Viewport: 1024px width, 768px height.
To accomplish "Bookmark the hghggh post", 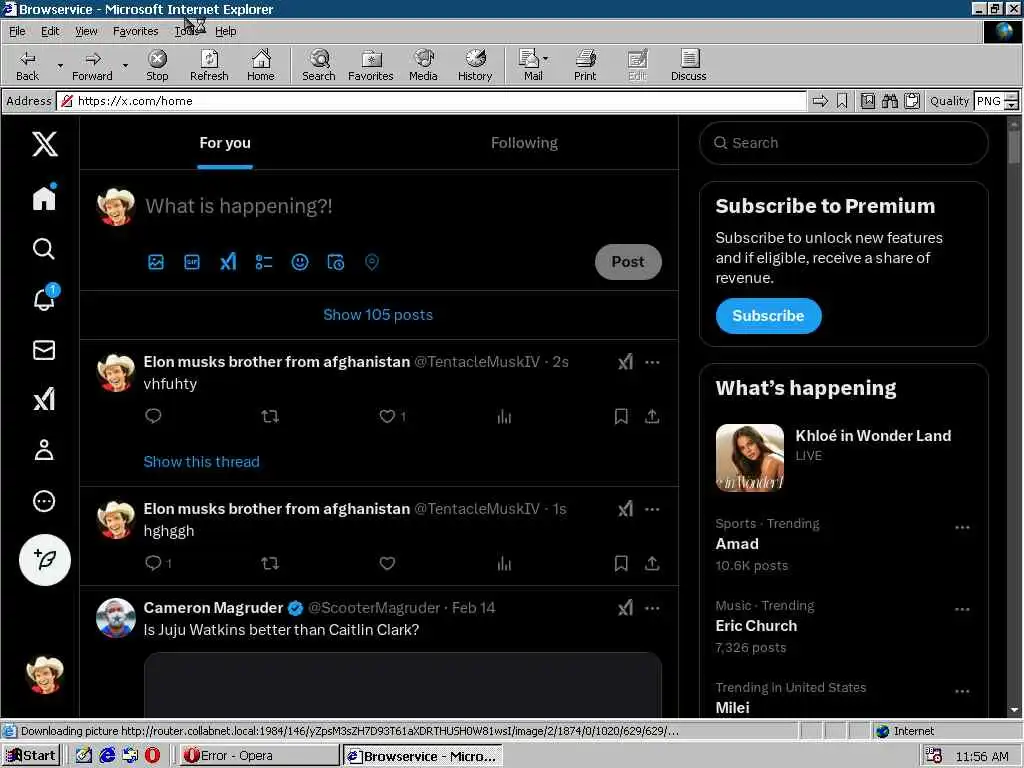I will pyautogui.click(x=621, y=563).
